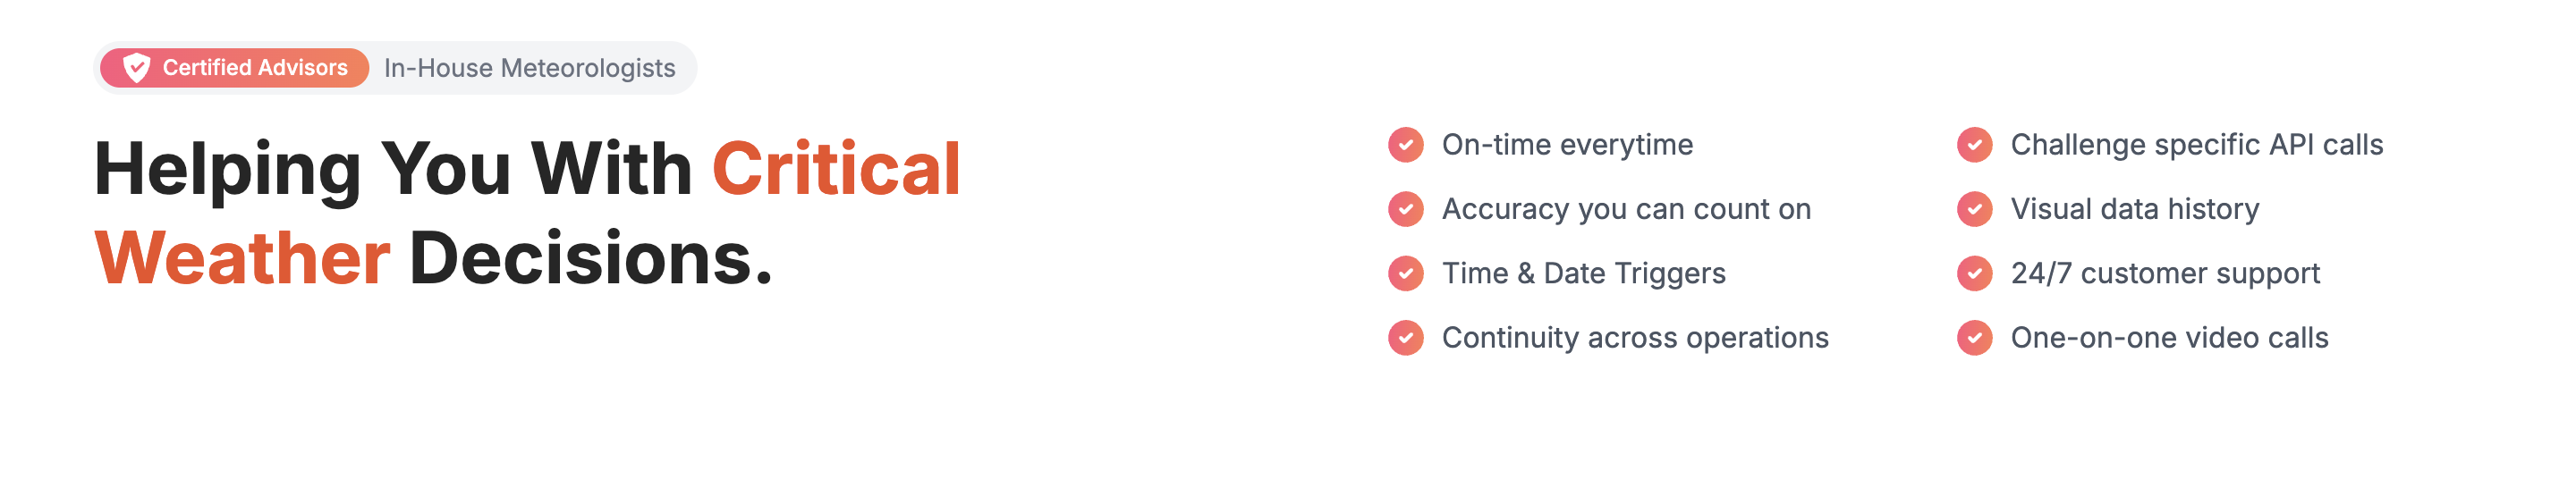This screenshot has height=479, width=2576.
Task: Click the On-time everytime text
Action: pos(1567,145)
